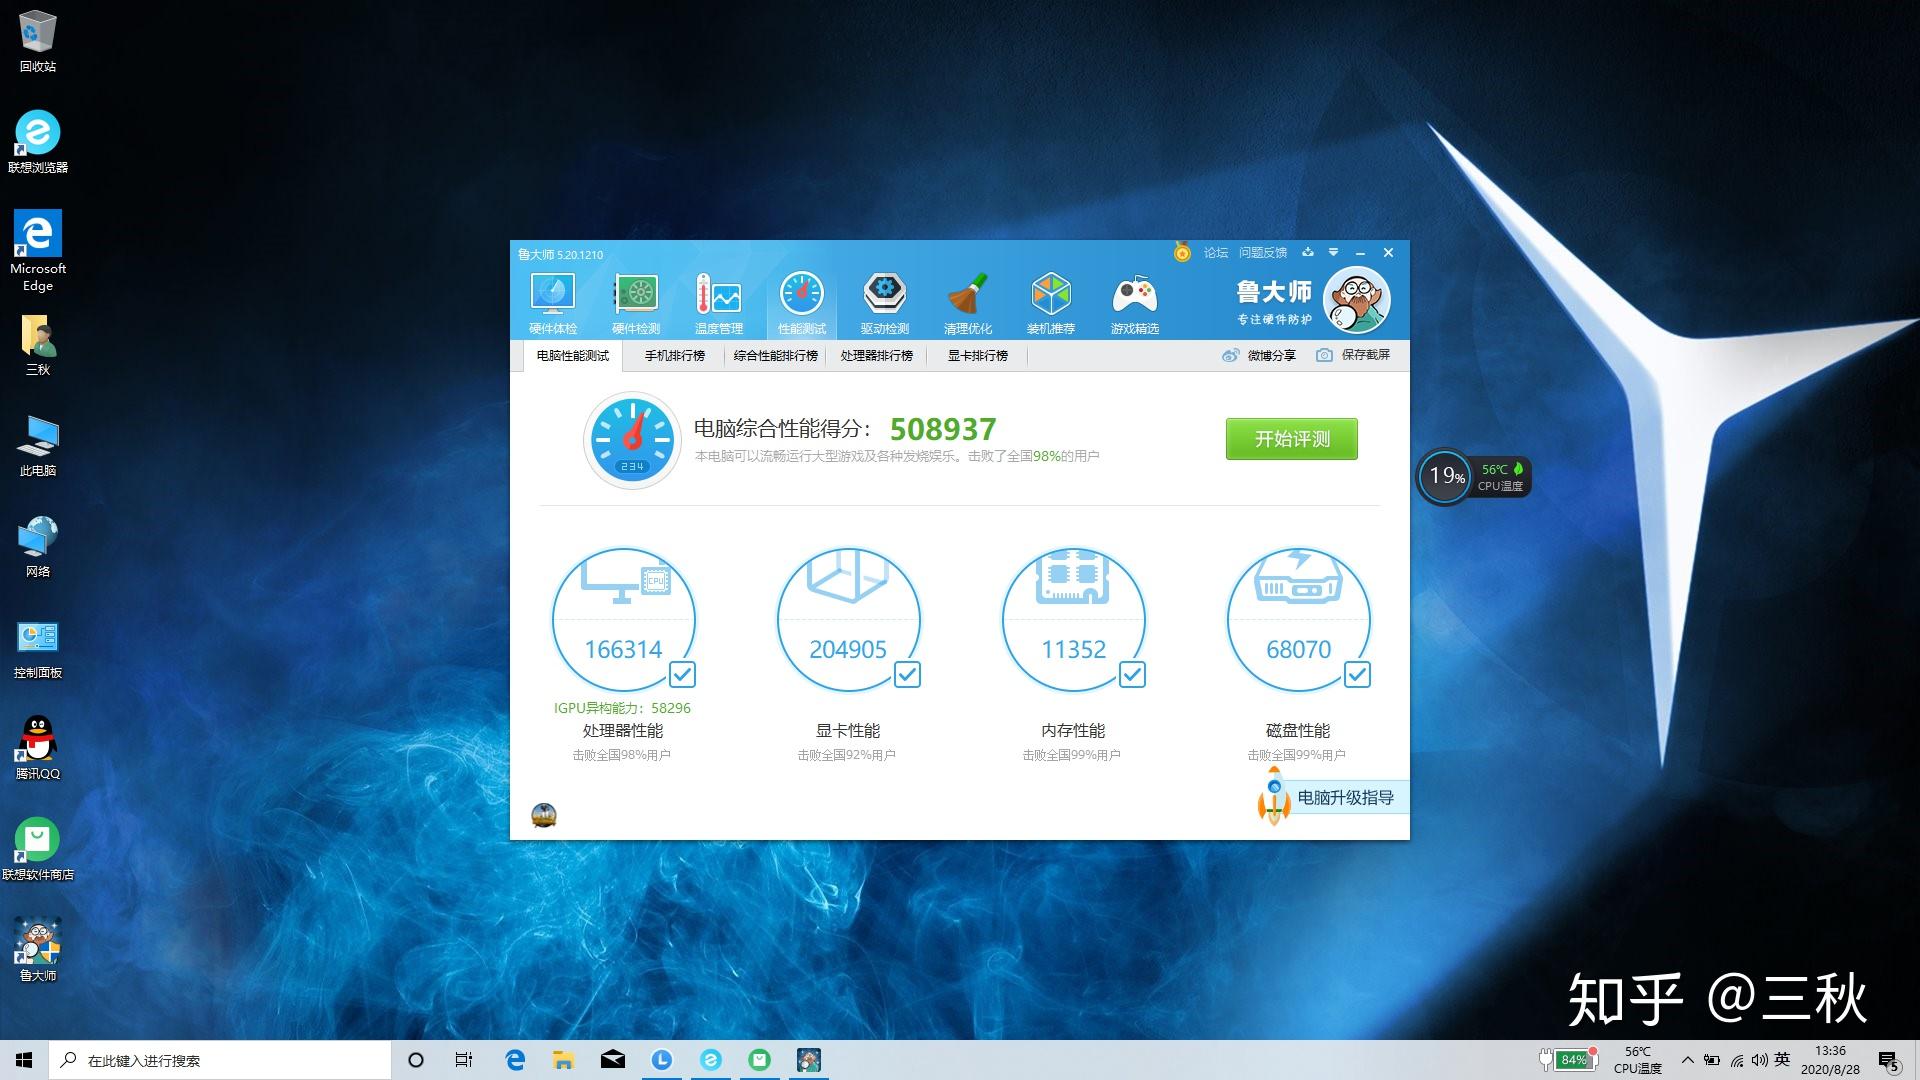Click the 84% battery indicator in taskbar

pos(1568,1059)
